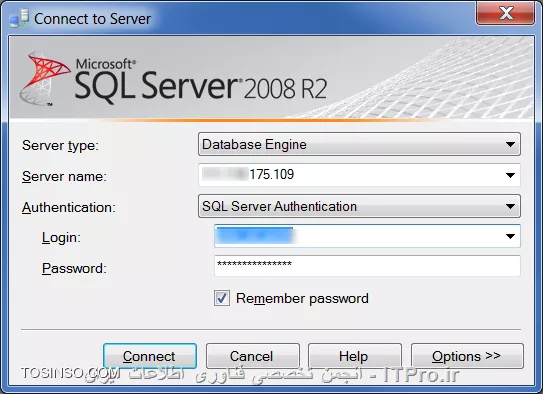
Task: Cancel the connection dialog
Action: coord(252,356)
